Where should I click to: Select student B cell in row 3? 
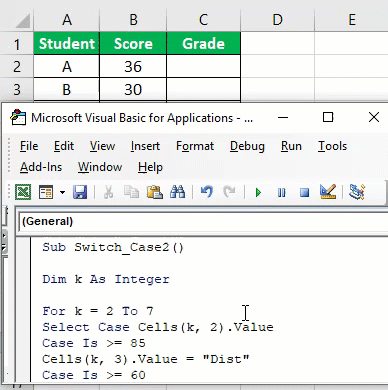click(67, 89)
